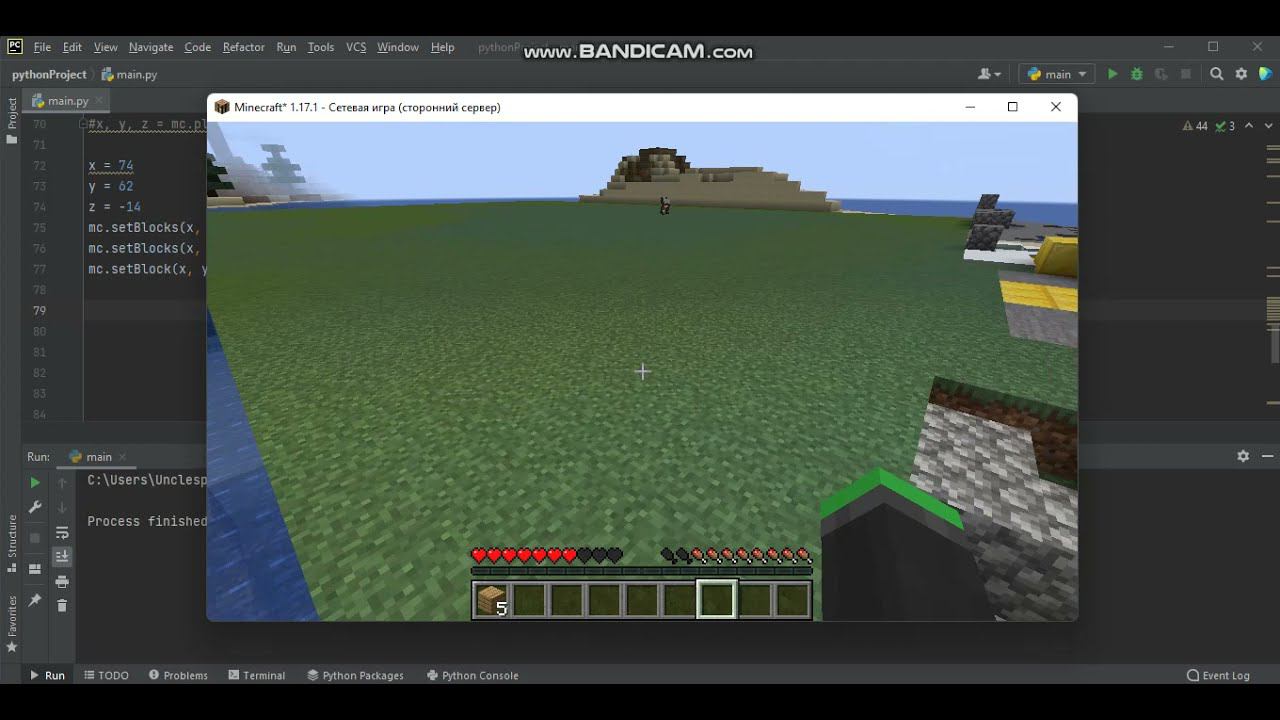This screenshot has width=1280, height=720.
Task: Click pythonProject breadcrumb
Action: (x=49, y=74)
